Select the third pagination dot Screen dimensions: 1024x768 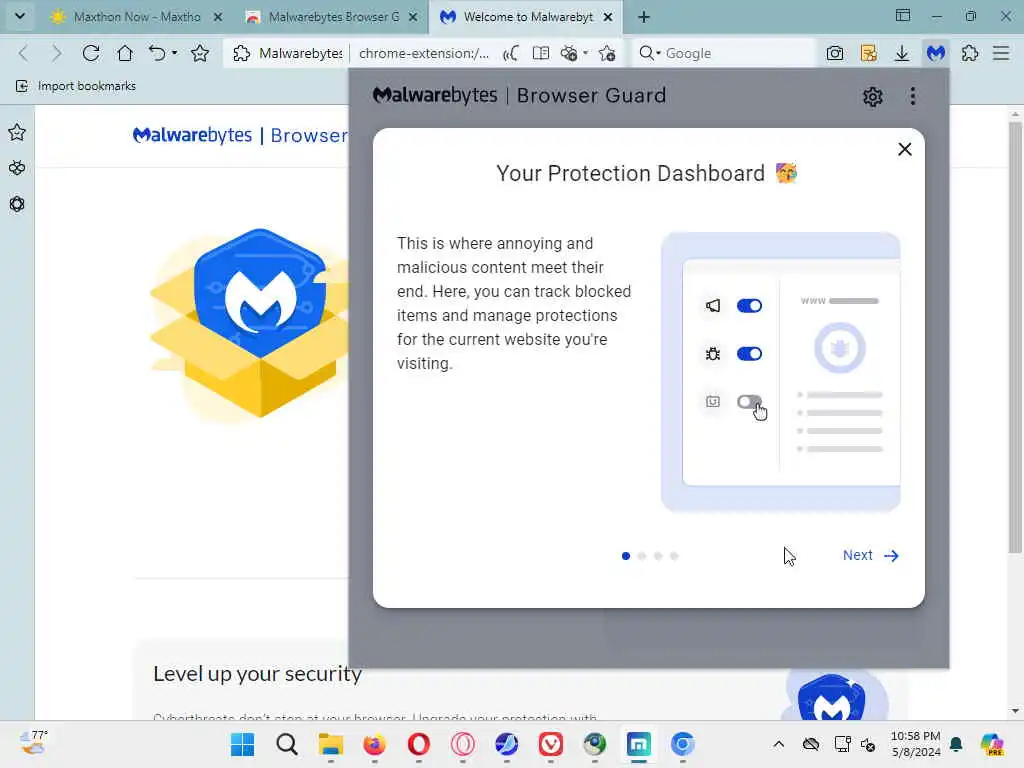pyautogui.click(x=658, y=556)
